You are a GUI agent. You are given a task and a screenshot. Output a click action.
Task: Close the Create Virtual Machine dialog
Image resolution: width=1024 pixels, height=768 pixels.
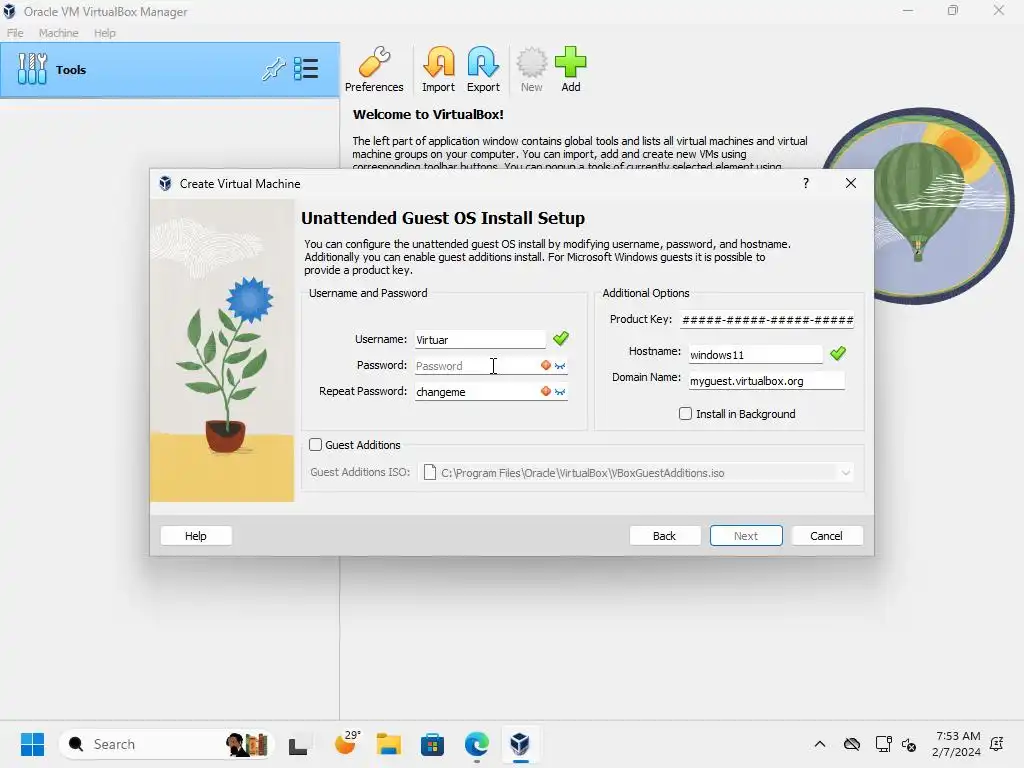point(850,183)
